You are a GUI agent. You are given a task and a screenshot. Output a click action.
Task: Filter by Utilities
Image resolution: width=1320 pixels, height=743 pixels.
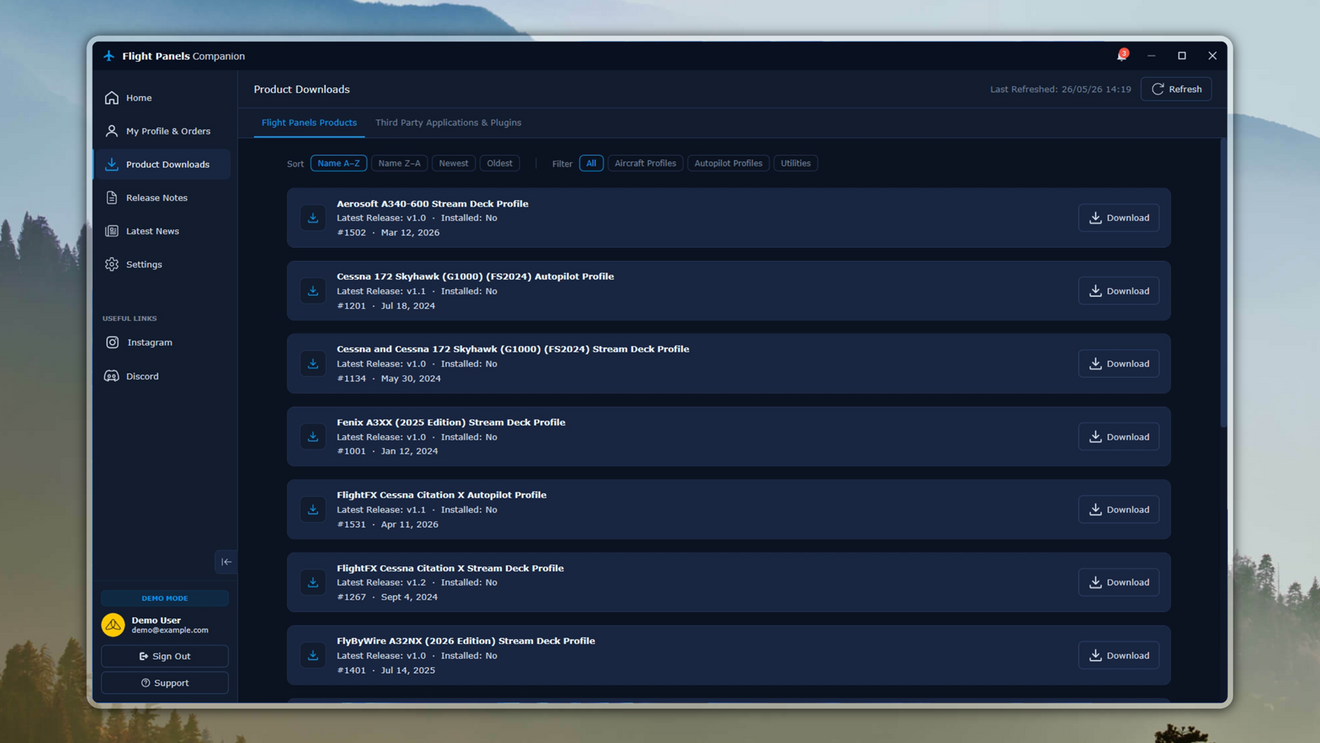tap(796, 163)
